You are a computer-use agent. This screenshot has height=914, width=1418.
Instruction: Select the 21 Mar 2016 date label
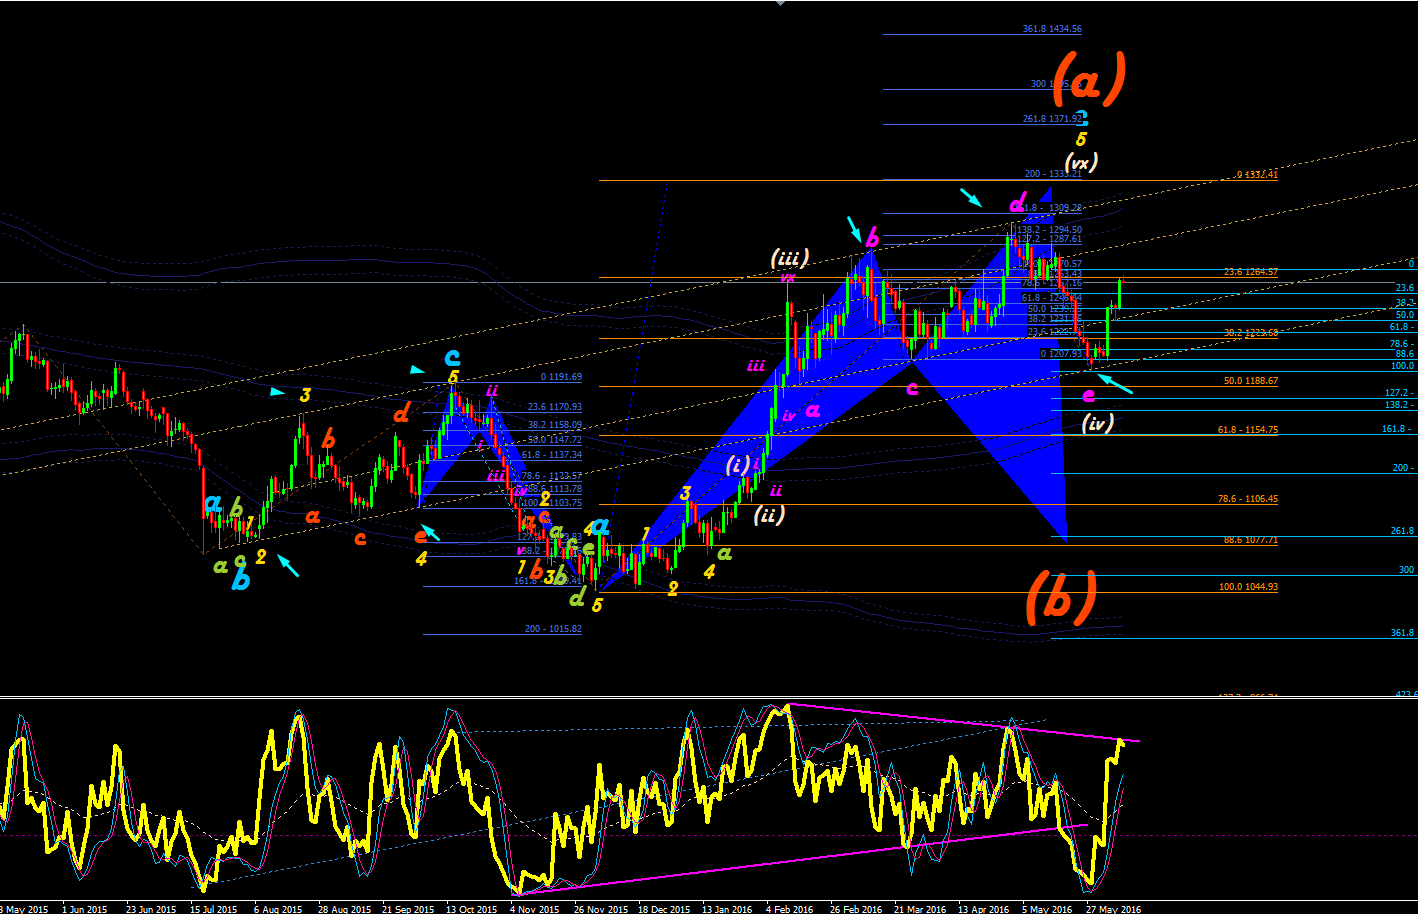coord(920,909)
